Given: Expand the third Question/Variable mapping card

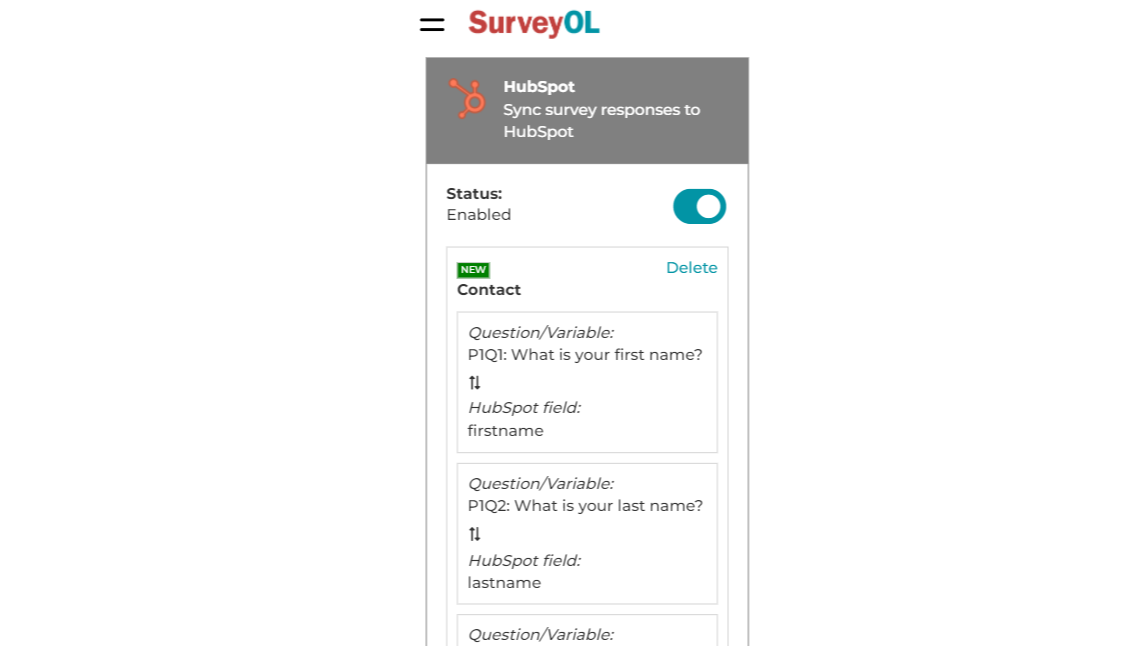Looking at the screenshot, I should point(587,634).
